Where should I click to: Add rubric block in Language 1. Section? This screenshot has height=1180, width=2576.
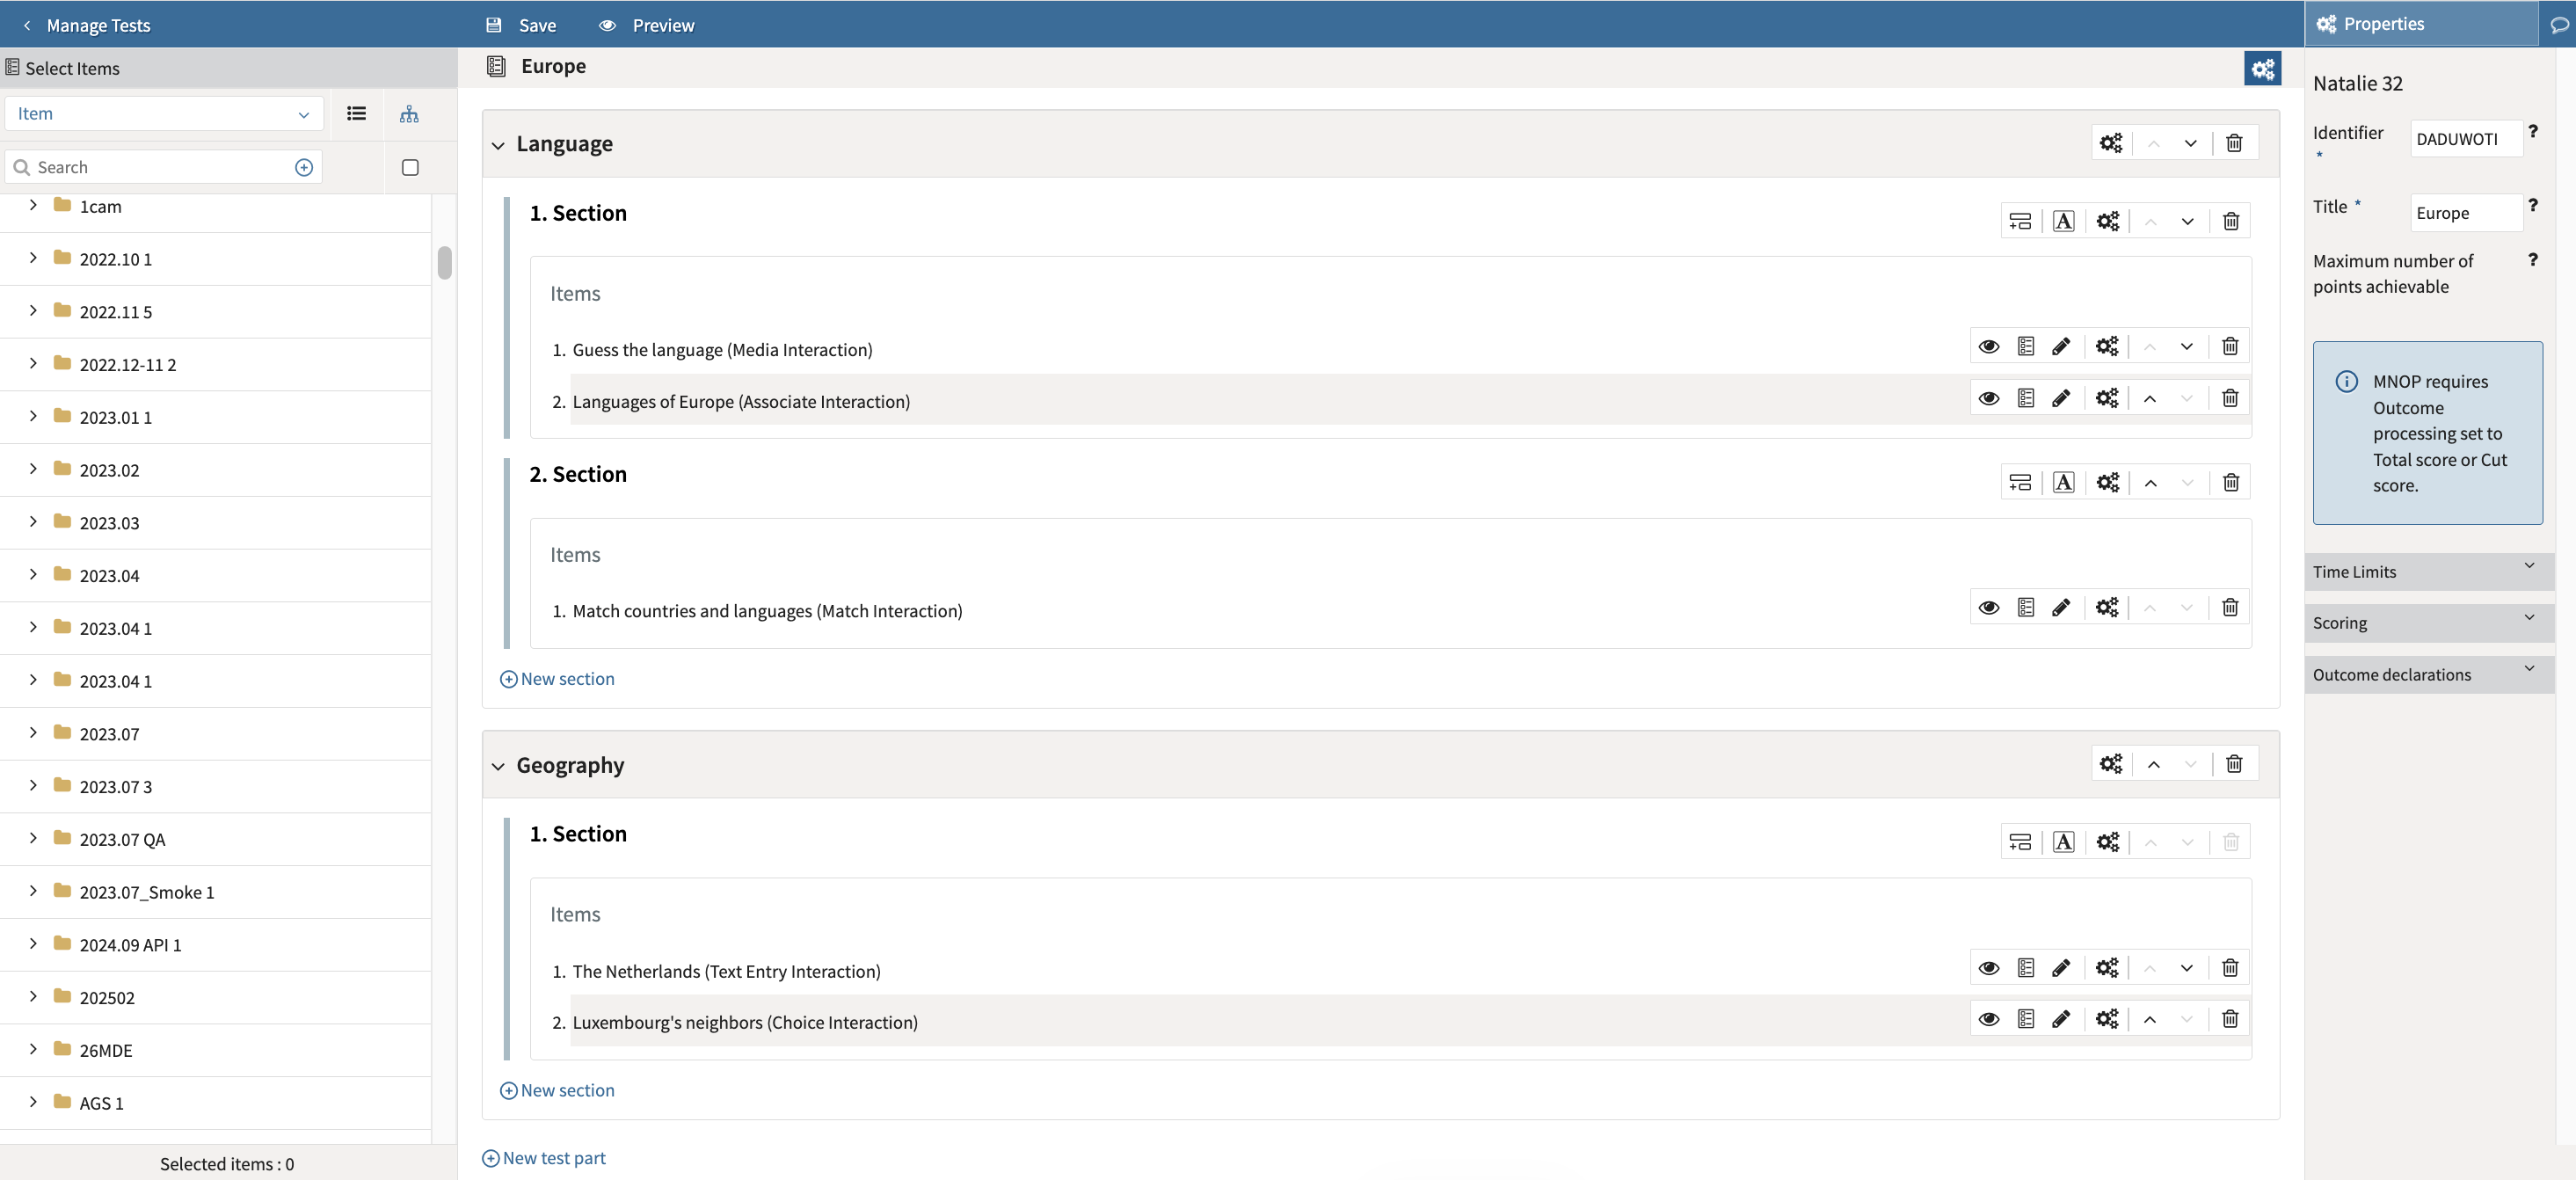2019,221
